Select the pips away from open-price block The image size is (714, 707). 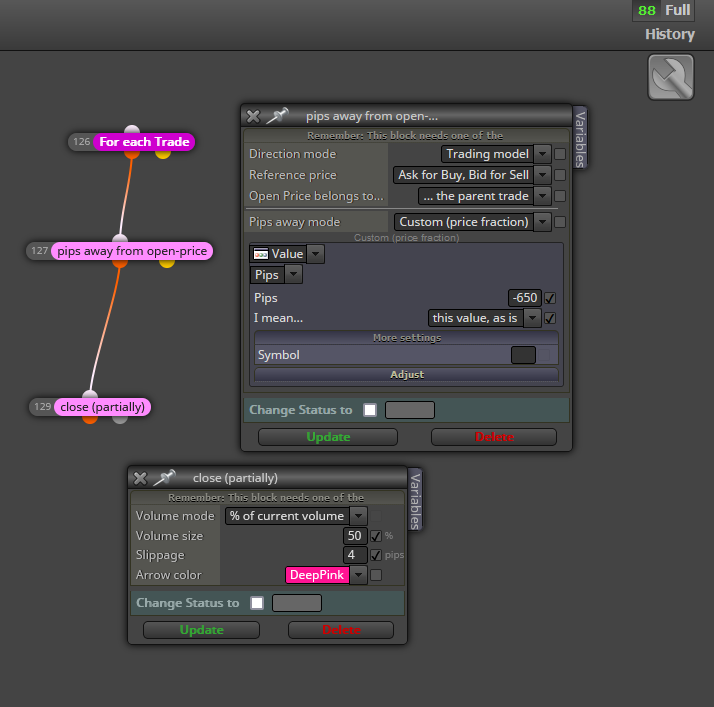(x=132, y=251)
